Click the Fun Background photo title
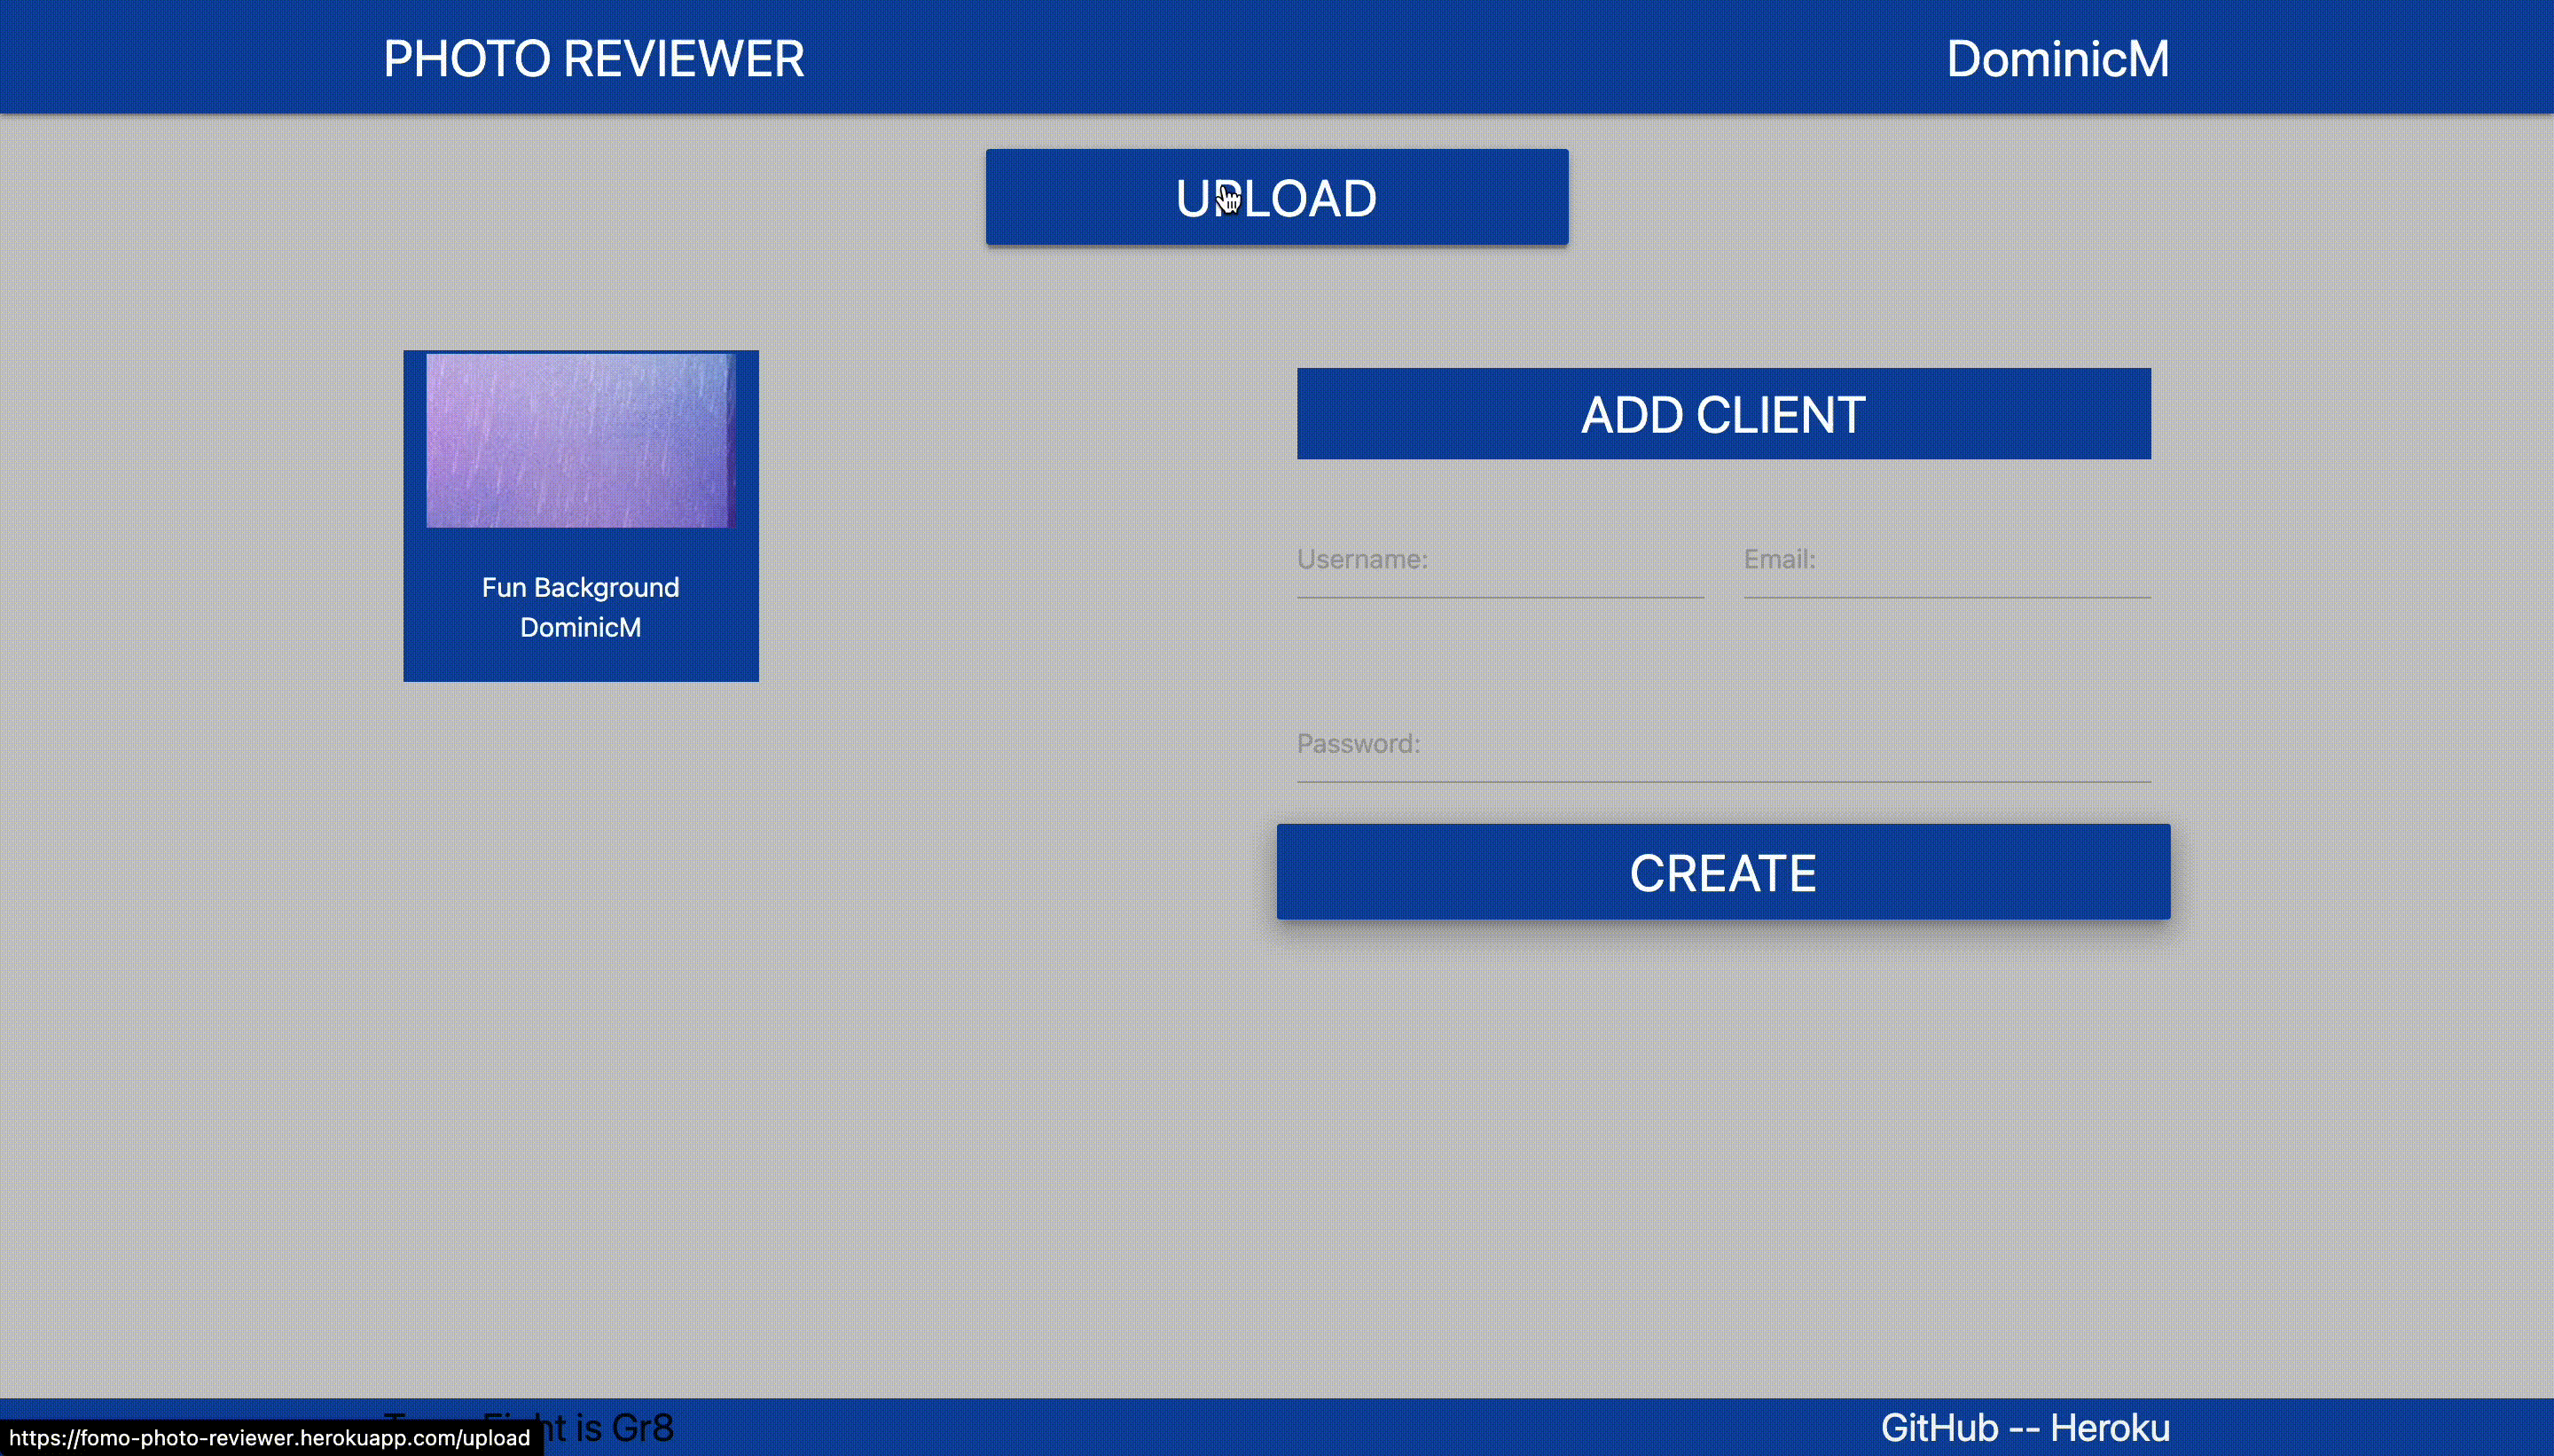 [x=580, y=587]
